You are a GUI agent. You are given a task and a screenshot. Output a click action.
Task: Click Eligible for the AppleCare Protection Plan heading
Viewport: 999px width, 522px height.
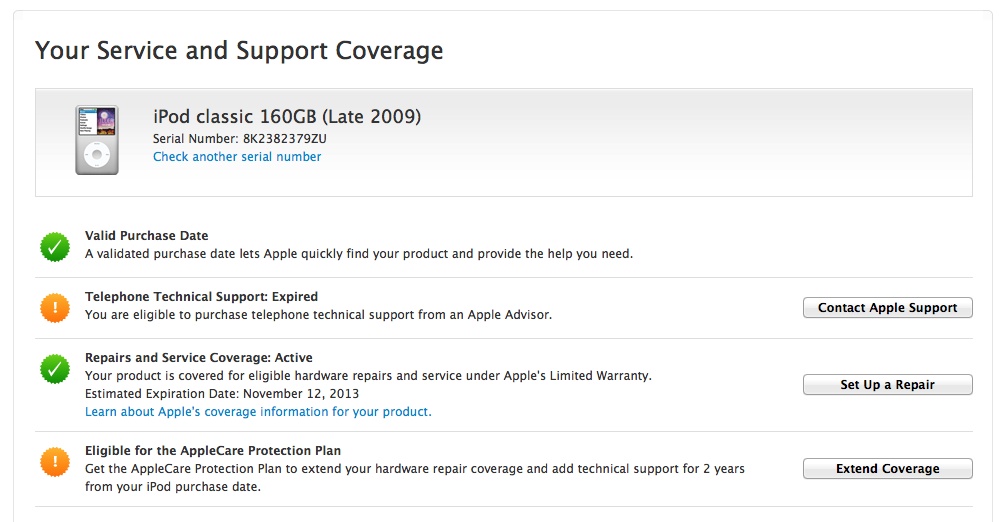[213, 451]
